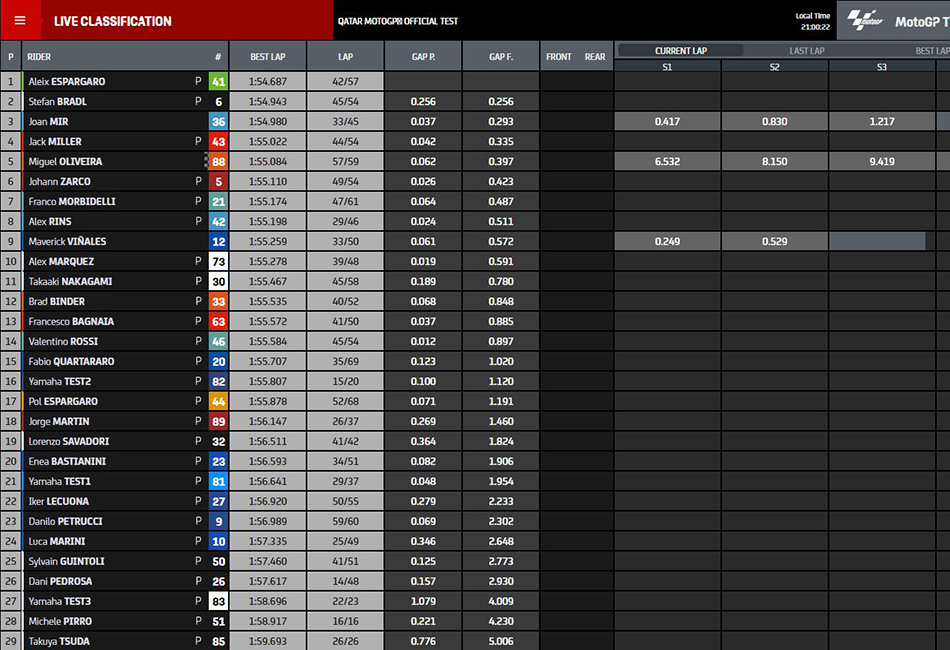Click number badge 44 for Pol Espargaro
950x650 pixels.
pyautogui.click(x=218, y=401)
